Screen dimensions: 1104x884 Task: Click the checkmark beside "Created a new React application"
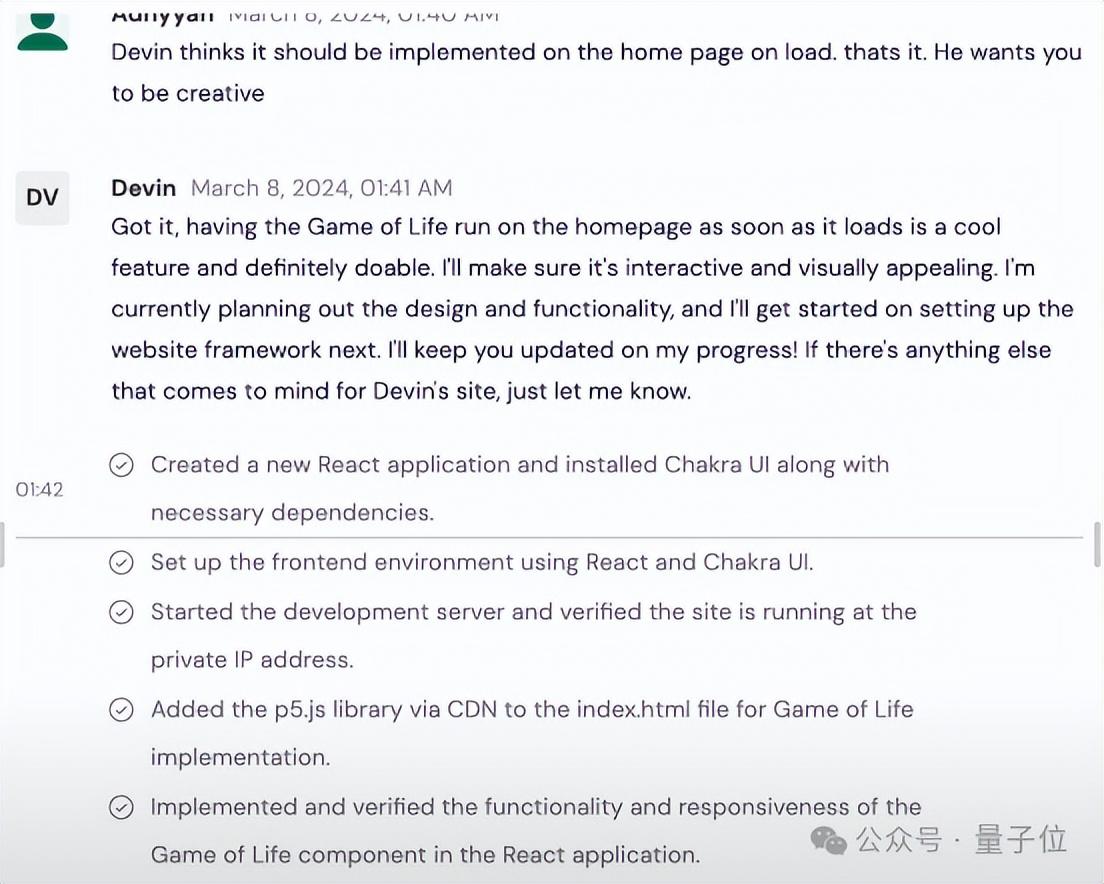tap(121, 465)
